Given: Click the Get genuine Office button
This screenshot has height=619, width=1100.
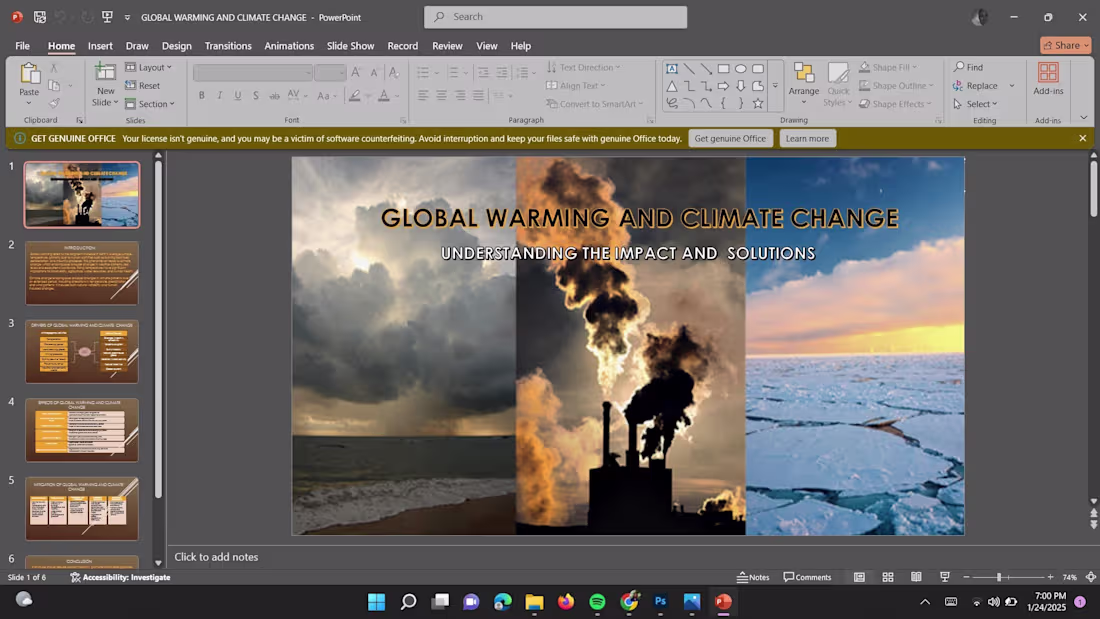Looking at the screenshot, I should 731,138.
